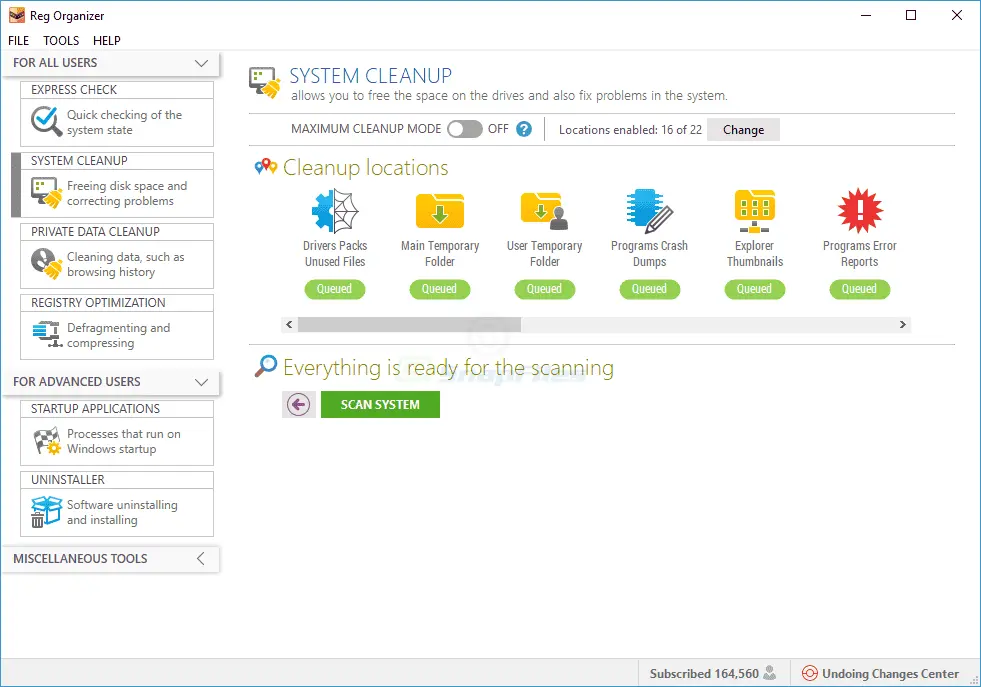Open the File menu

(18, 41)
